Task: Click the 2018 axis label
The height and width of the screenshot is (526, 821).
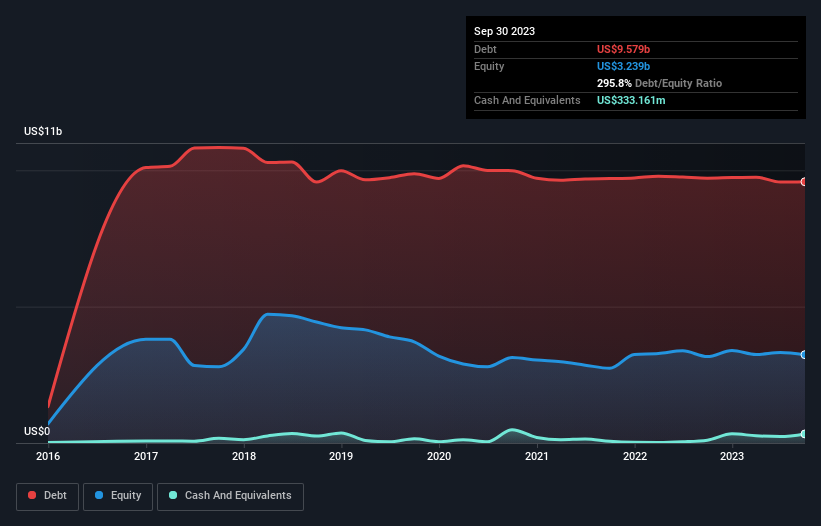Action: [x=244, y=456]
